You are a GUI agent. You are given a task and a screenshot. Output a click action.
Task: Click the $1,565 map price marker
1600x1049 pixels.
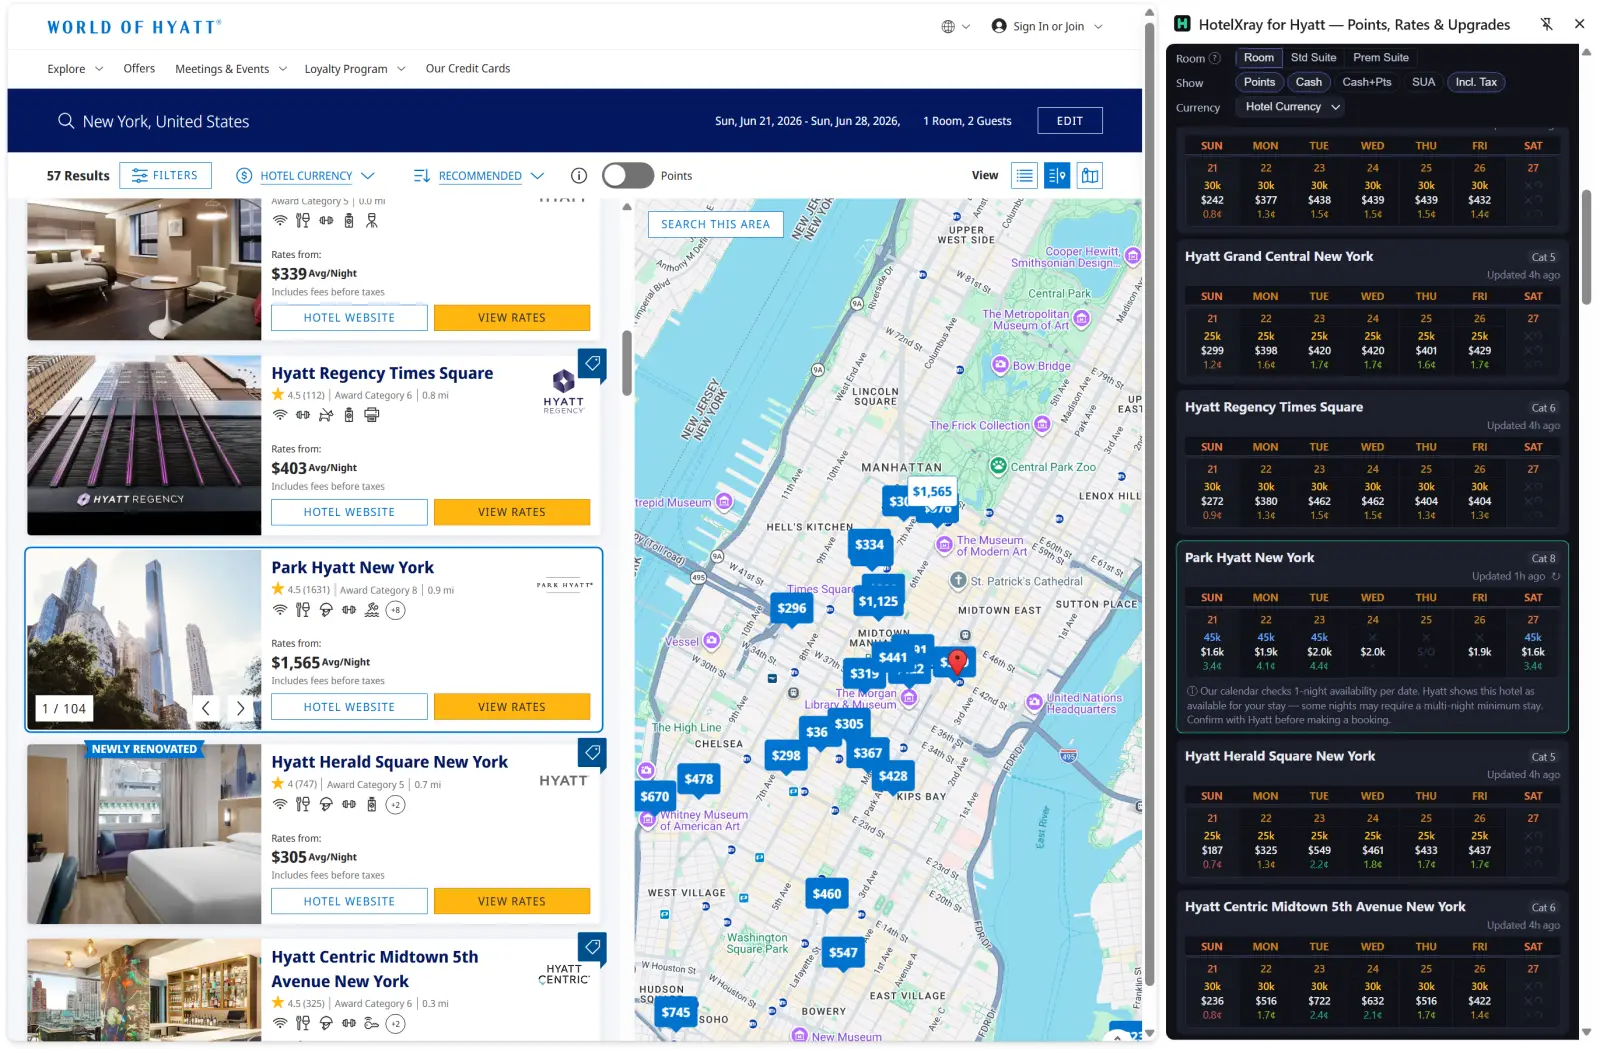pos(932,491)
